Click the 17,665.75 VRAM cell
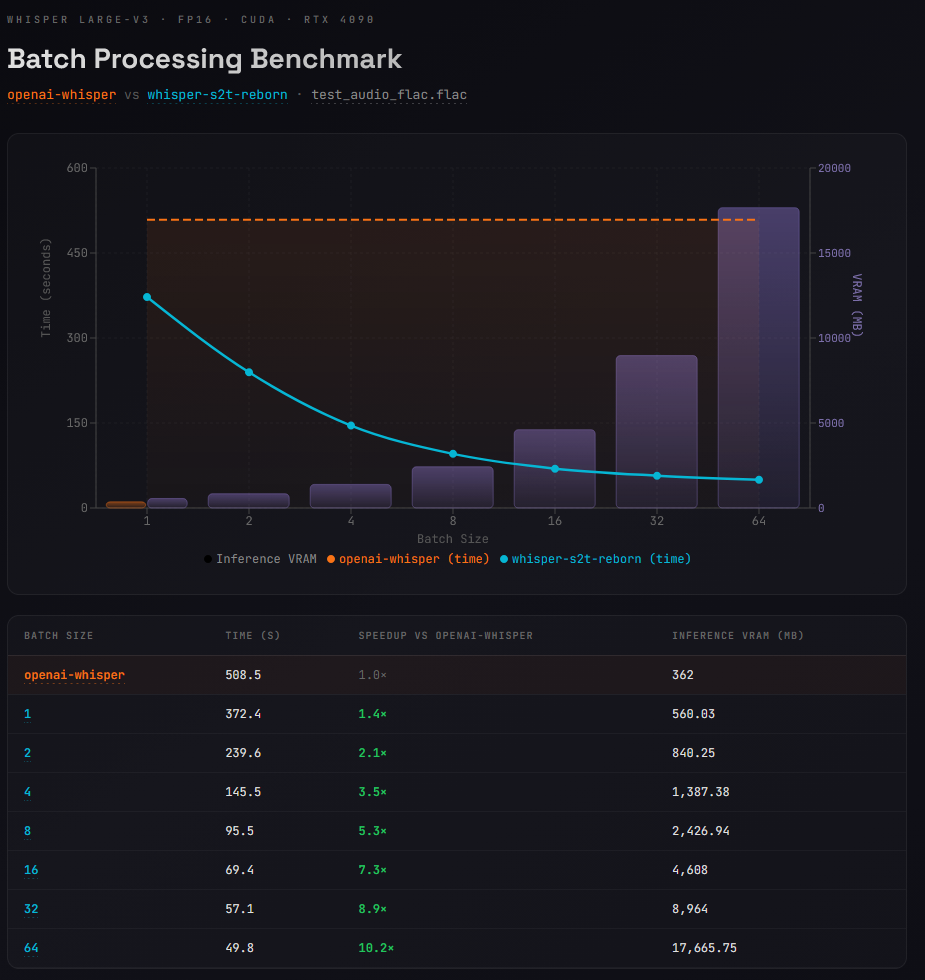Viewport: 925px width, 980px height. click(x=704, y=948)
